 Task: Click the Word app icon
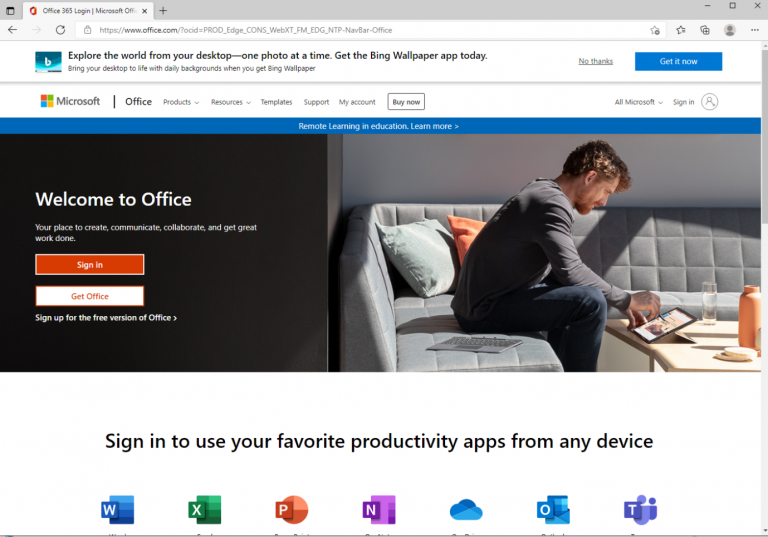(x=117, y=510)
